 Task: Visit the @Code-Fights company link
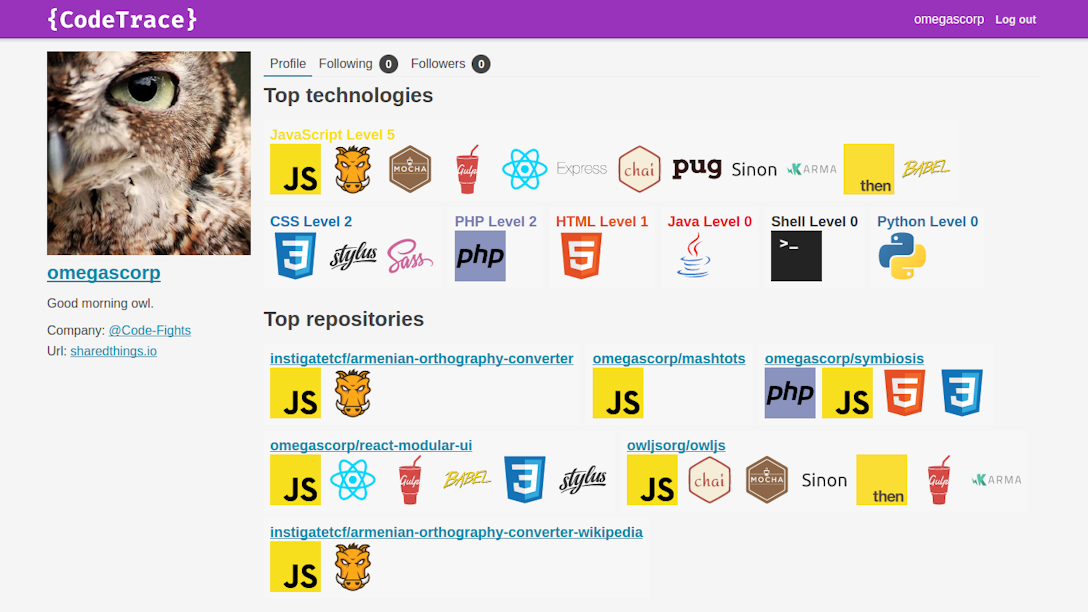click(148, 330)
